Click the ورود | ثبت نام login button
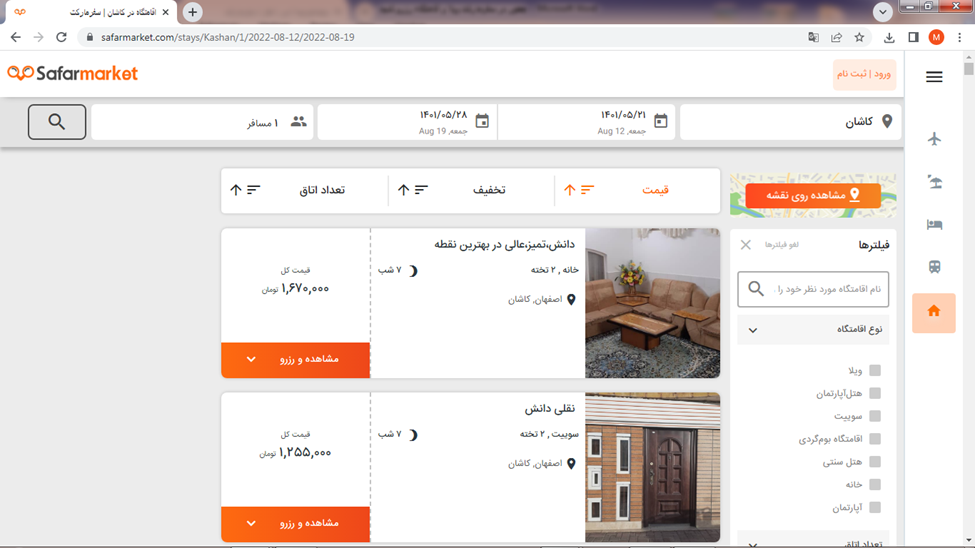 coord(864,74)
